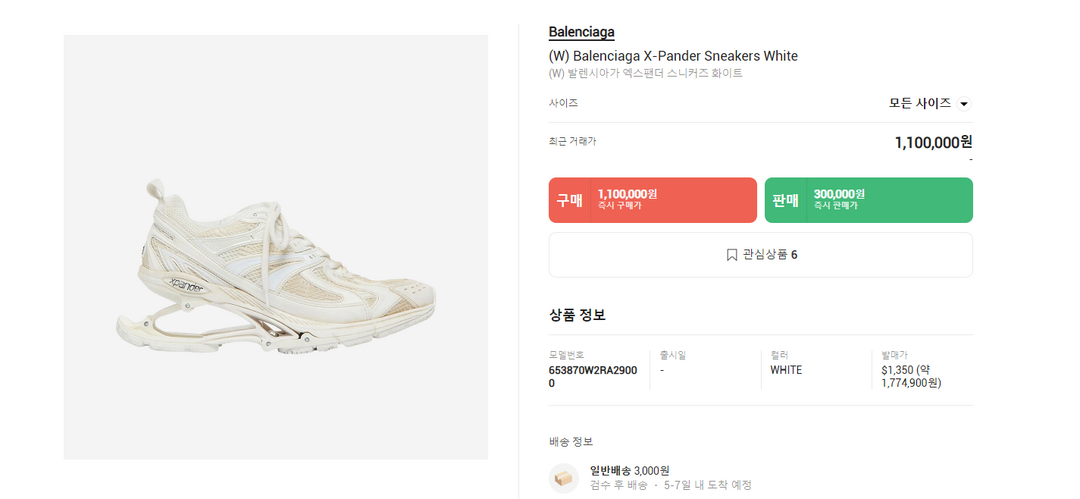1080x499 pixels.
Task: Click the Korean product name subtitle
Action: (x=645, y=74)
